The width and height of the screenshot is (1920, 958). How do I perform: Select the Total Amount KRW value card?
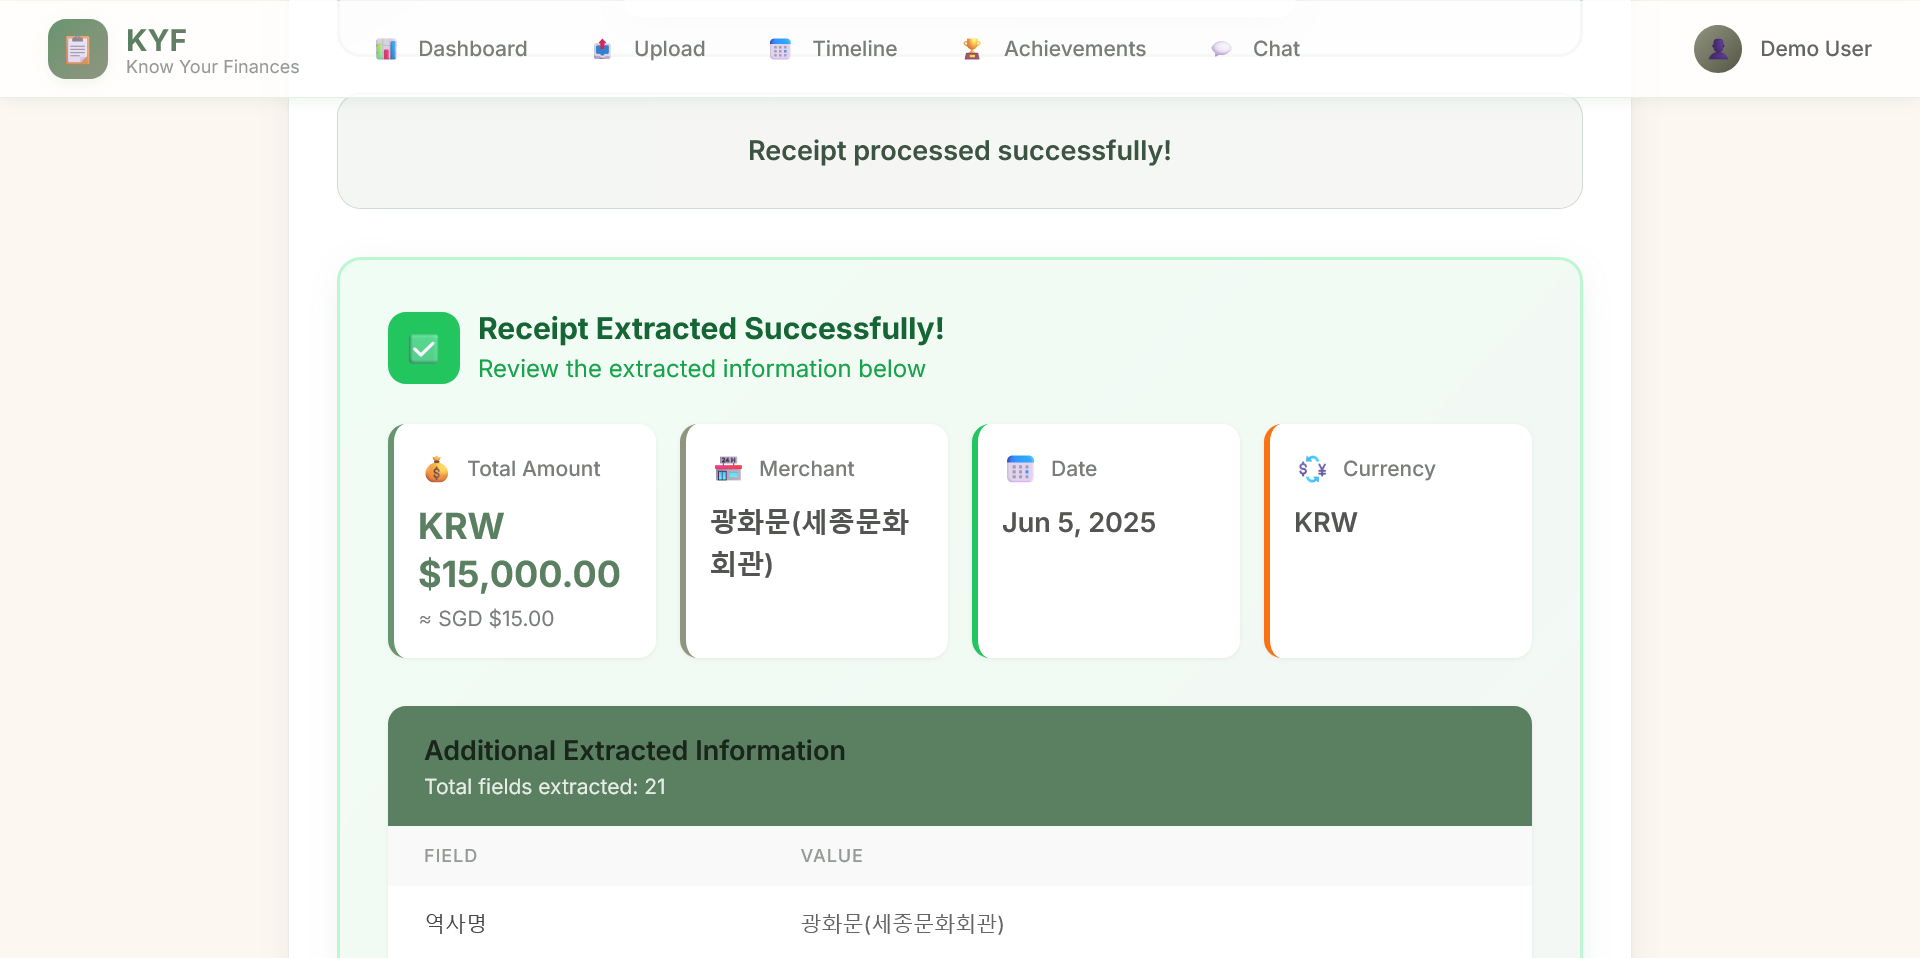[521, 541]
